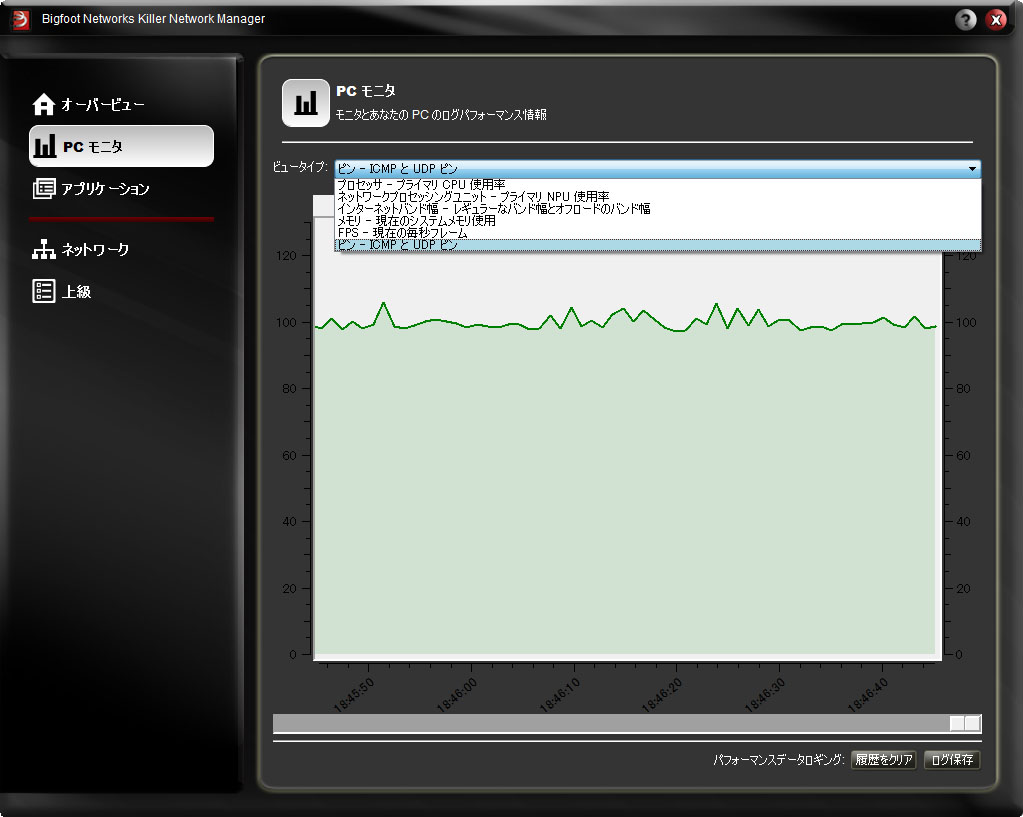Select the PC モニタ sidebar item
The image size is (1023, 817).
tap(121, 146)
